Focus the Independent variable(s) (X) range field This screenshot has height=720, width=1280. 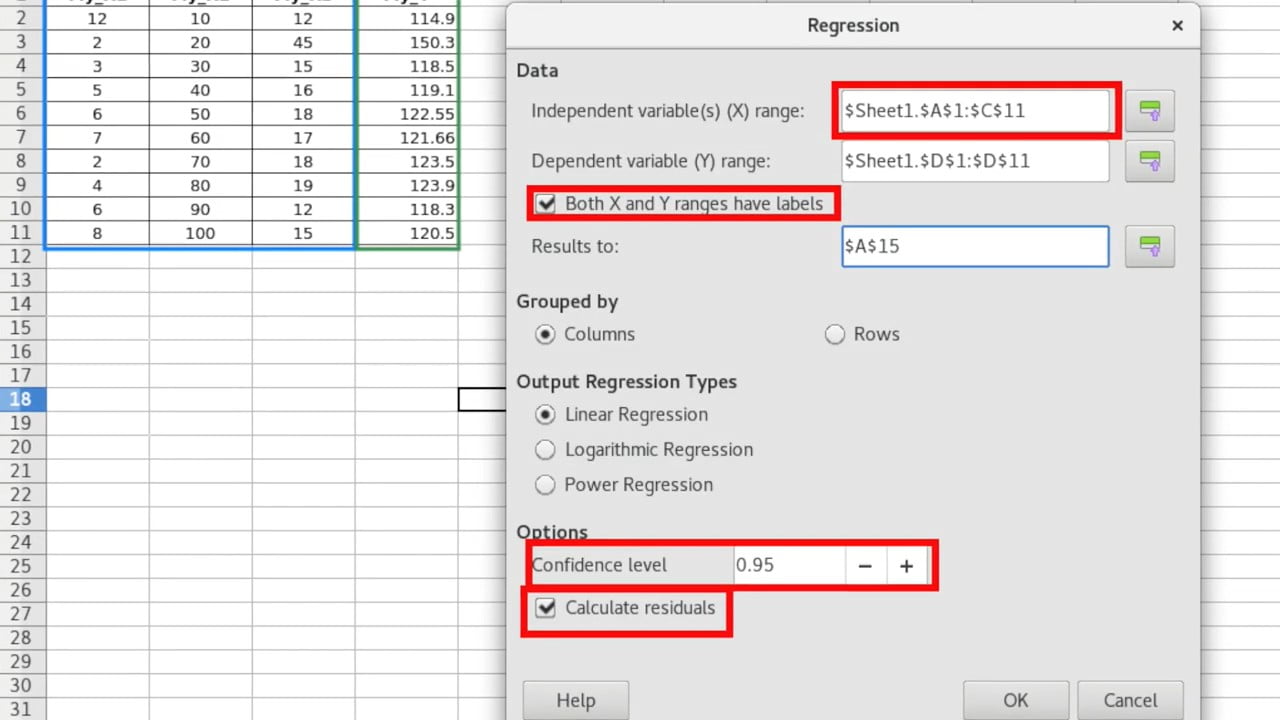[x=975, y=111]
